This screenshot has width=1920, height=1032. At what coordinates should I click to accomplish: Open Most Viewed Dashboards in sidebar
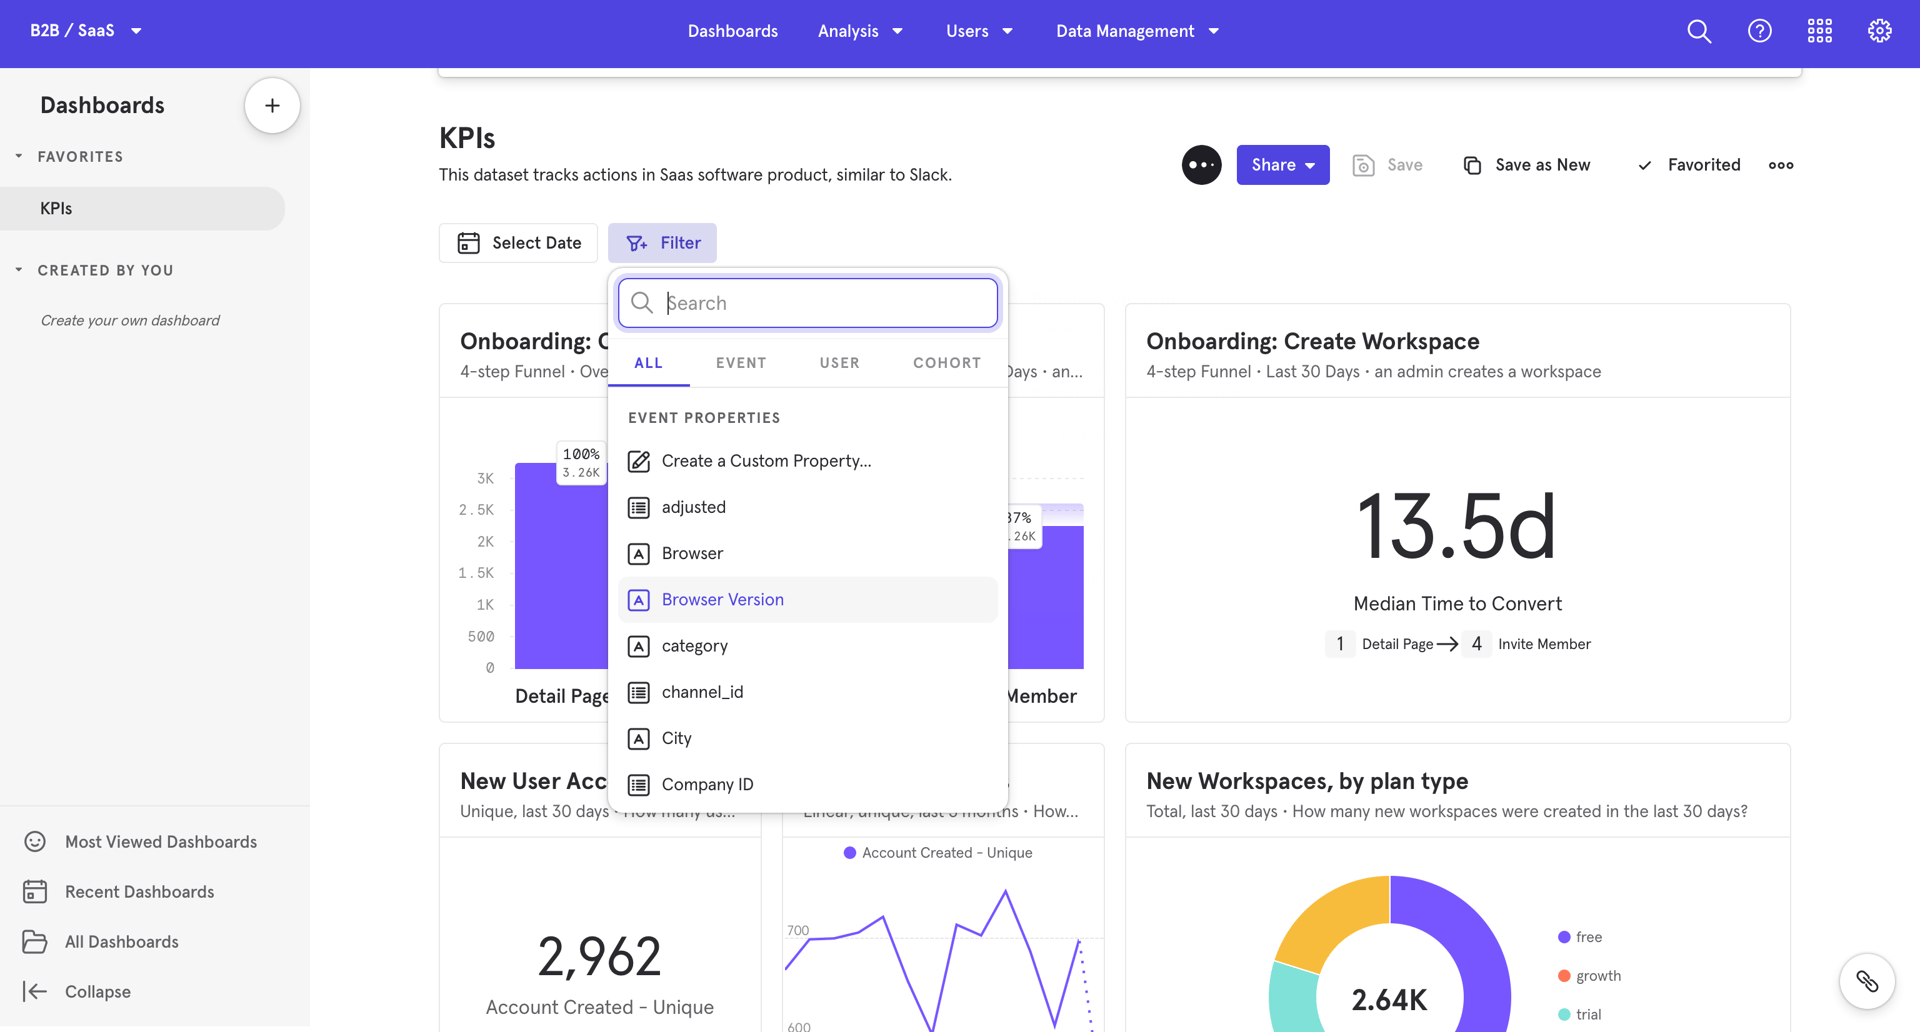pos(160,841)
